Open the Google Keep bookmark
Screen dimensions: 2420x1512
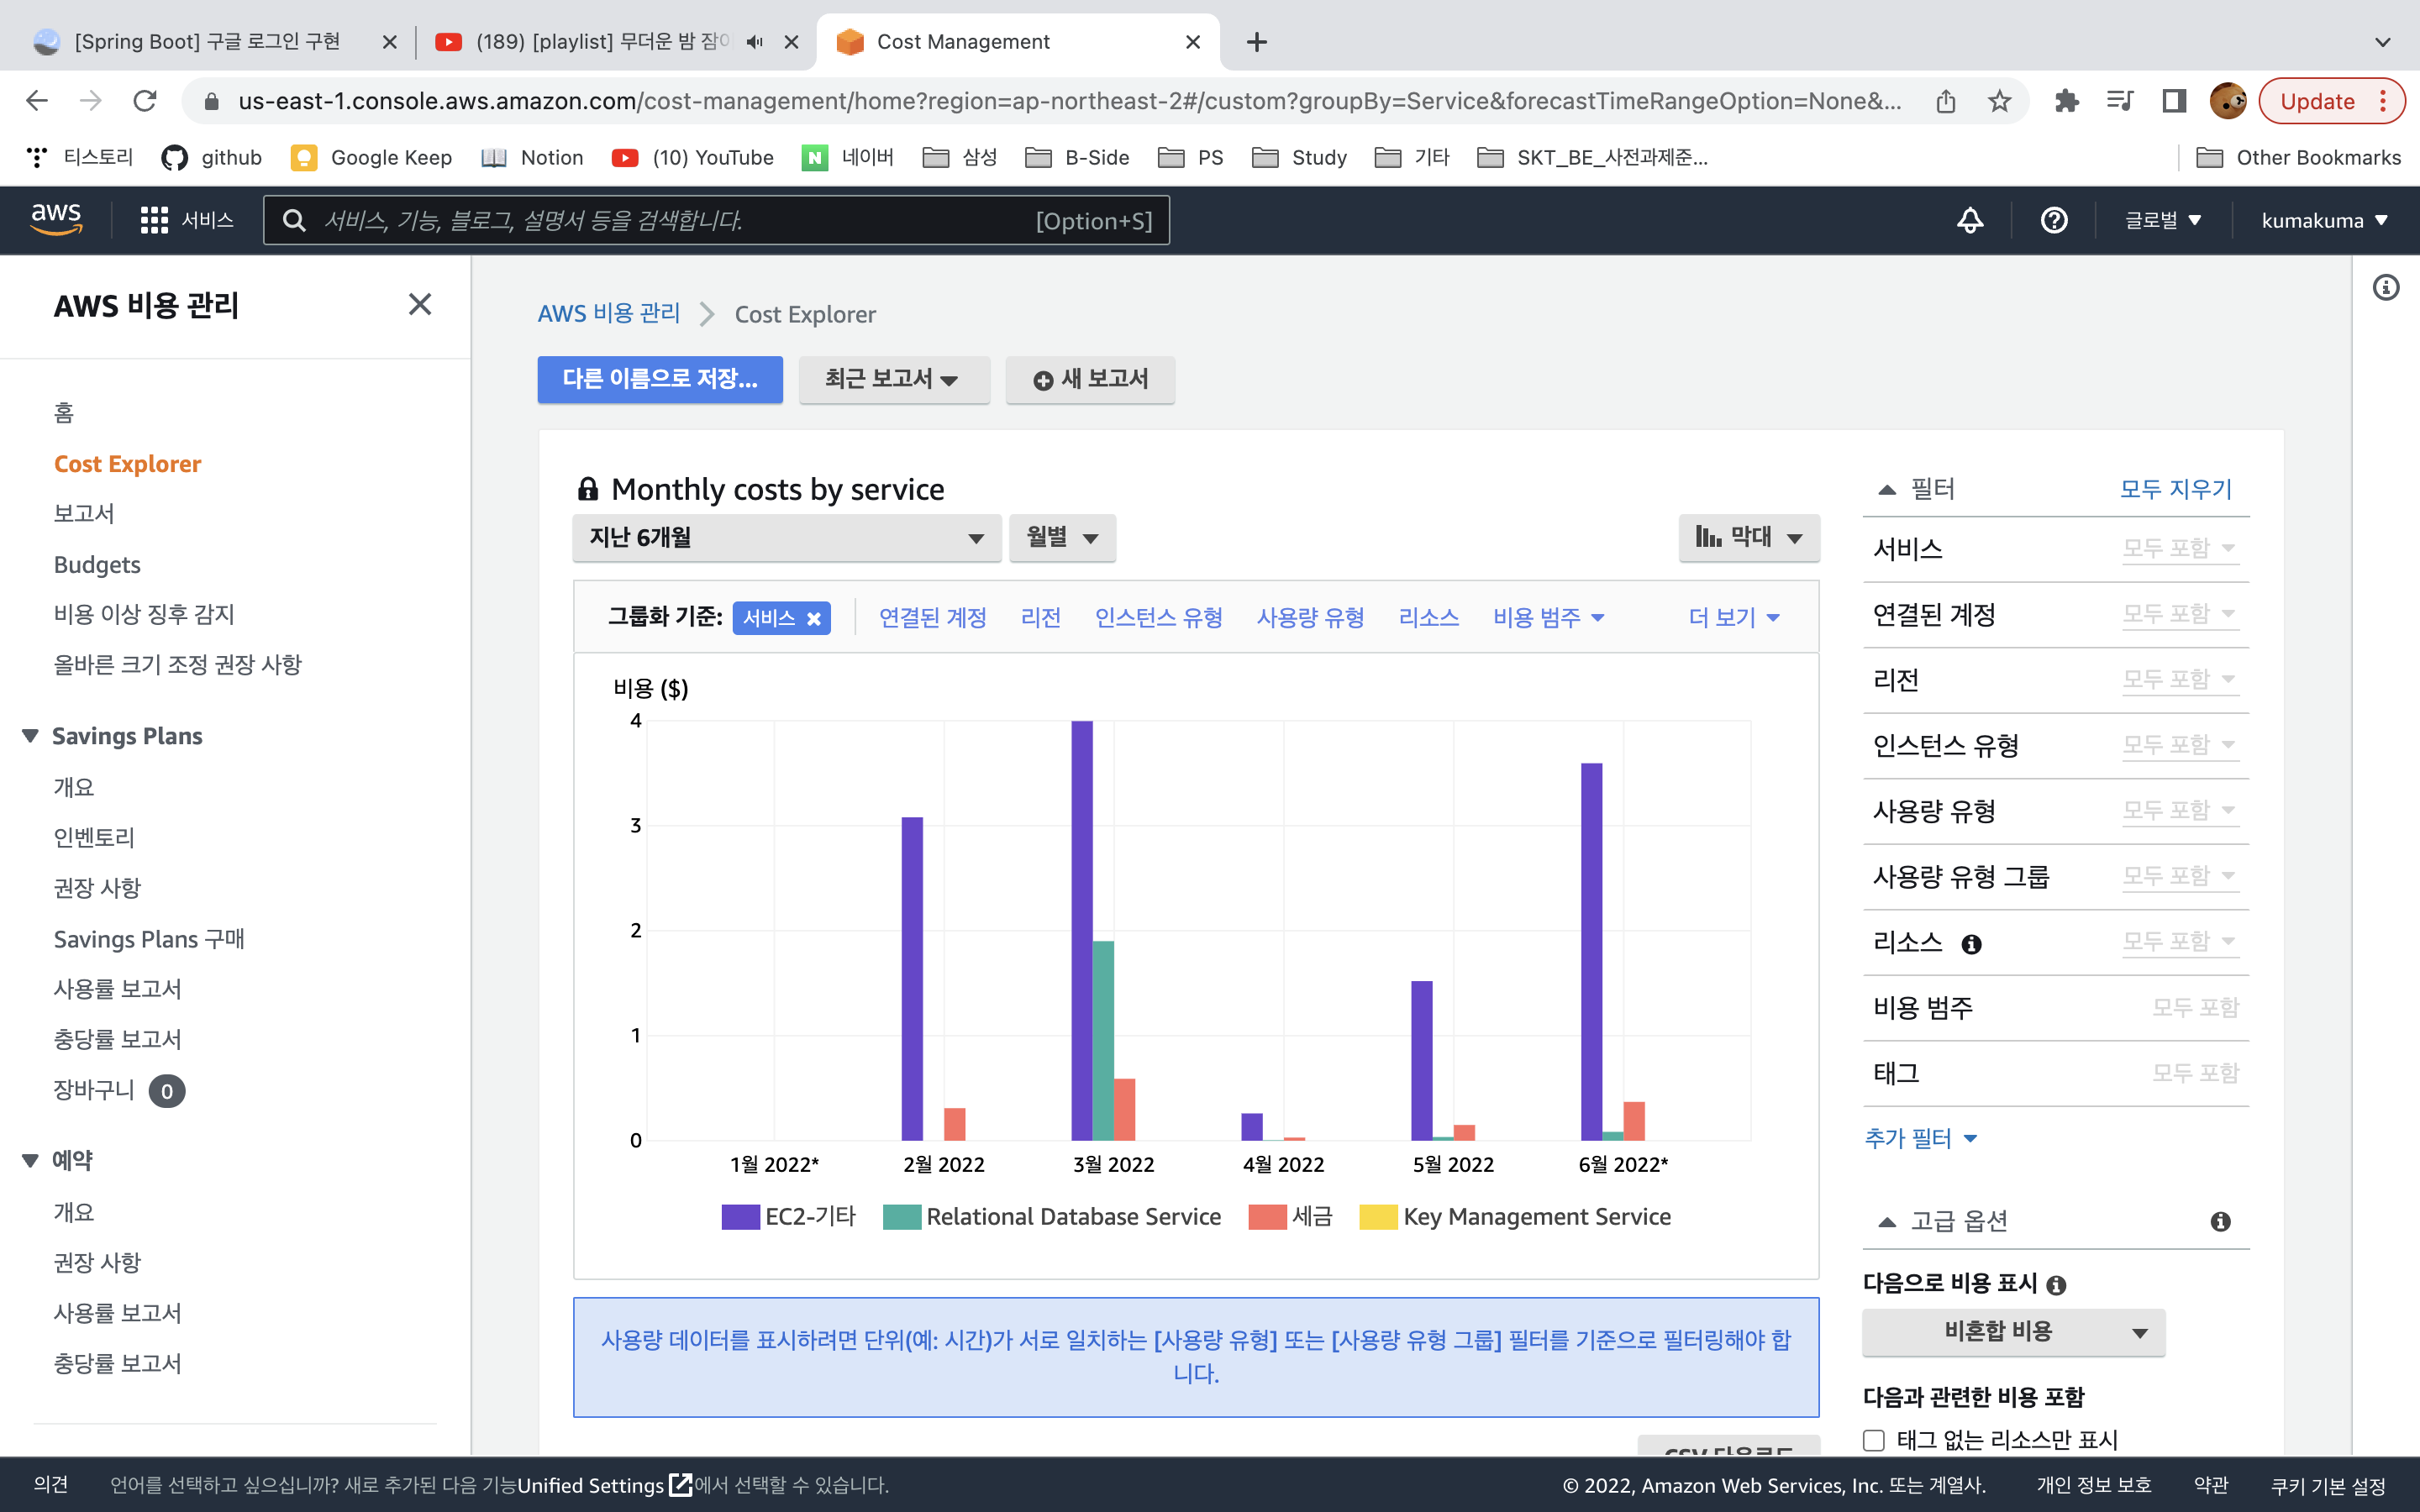click(x=371, y=157)
